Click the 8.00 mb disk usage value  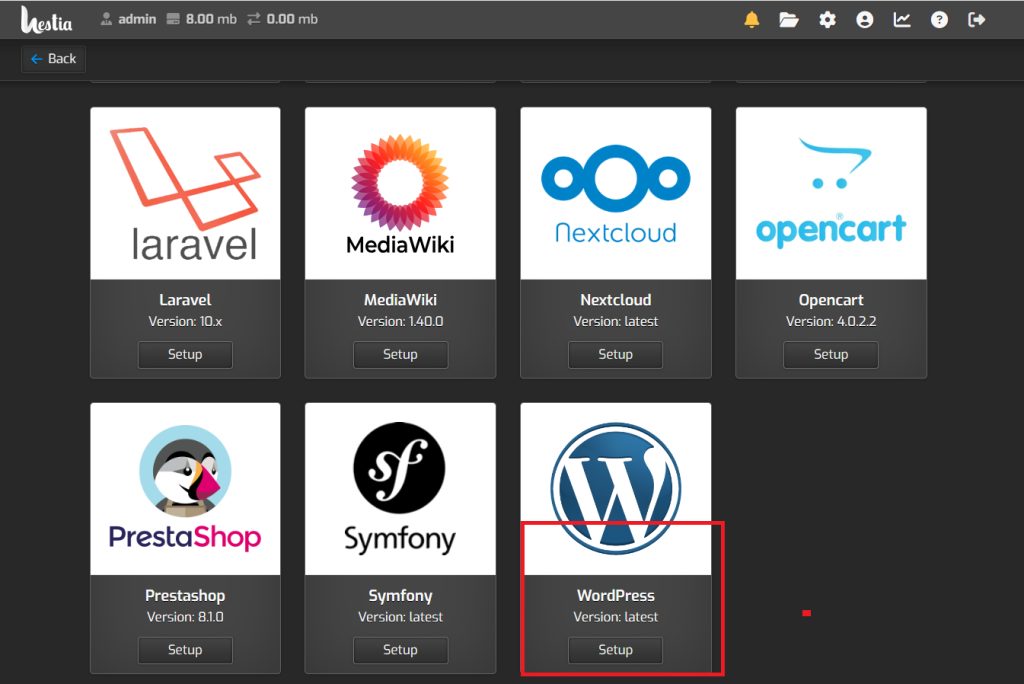211,19
